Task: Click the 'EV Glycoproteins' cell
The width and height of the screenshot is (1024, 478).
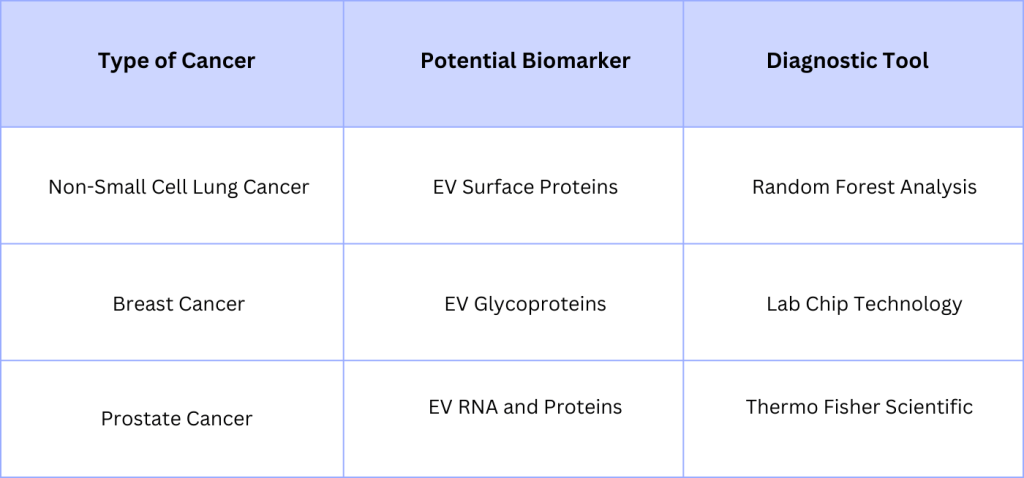Action: (525, 304)
